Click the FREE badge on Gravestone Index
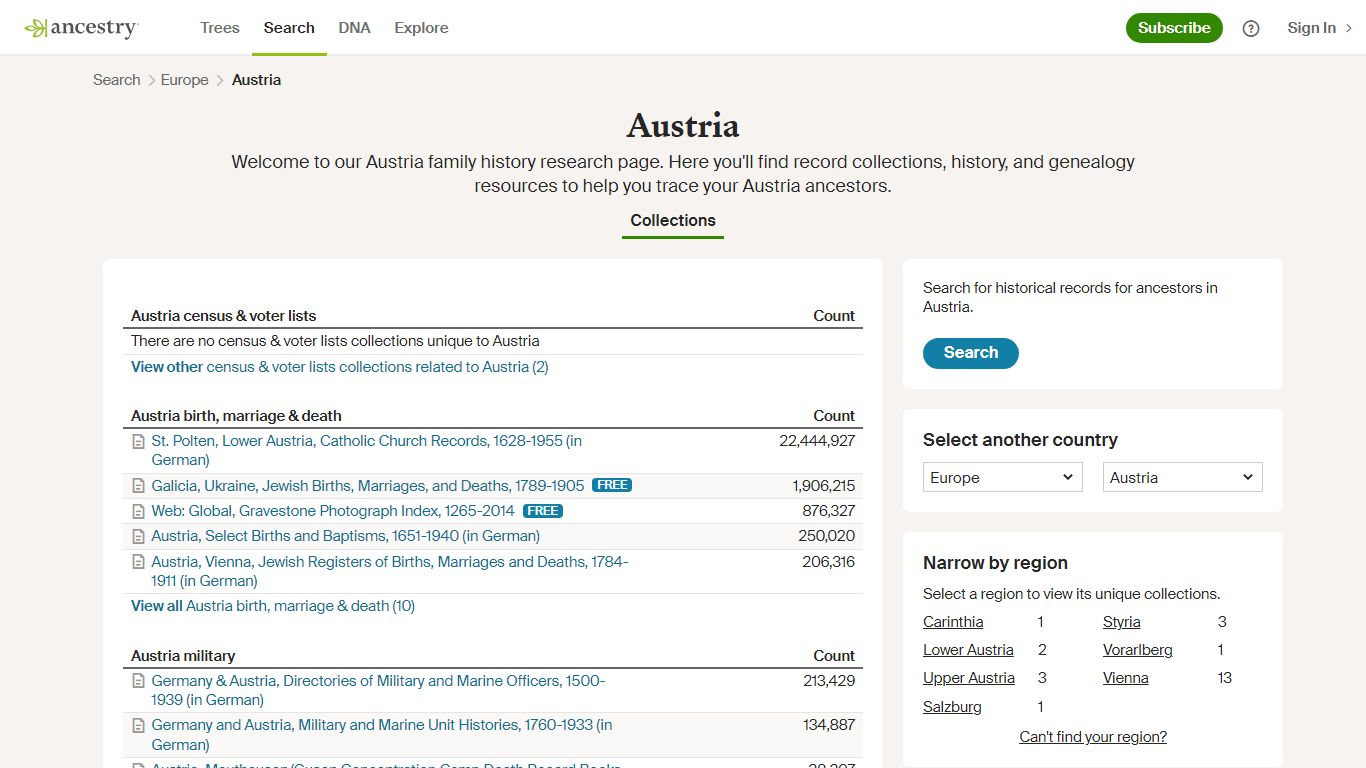Screen dimensions: 1366x768 [x=543, y=510]
